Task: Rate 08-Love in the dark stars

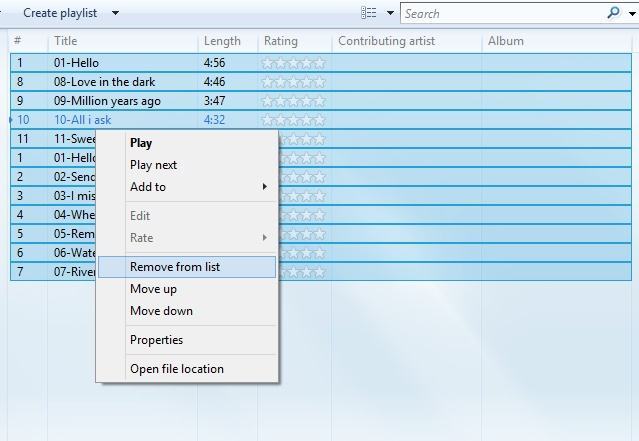Action: (x=293, y=82)
